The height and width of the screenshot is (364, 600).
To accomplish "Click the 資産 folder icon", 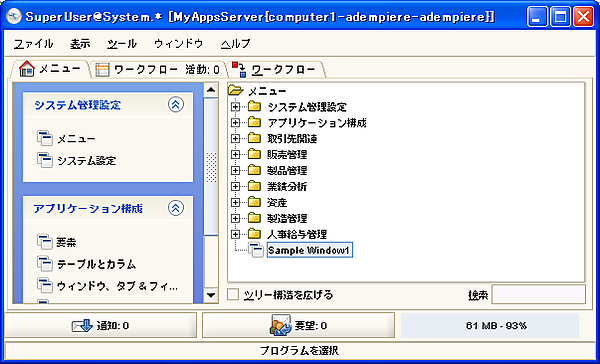I will point(254,202).
